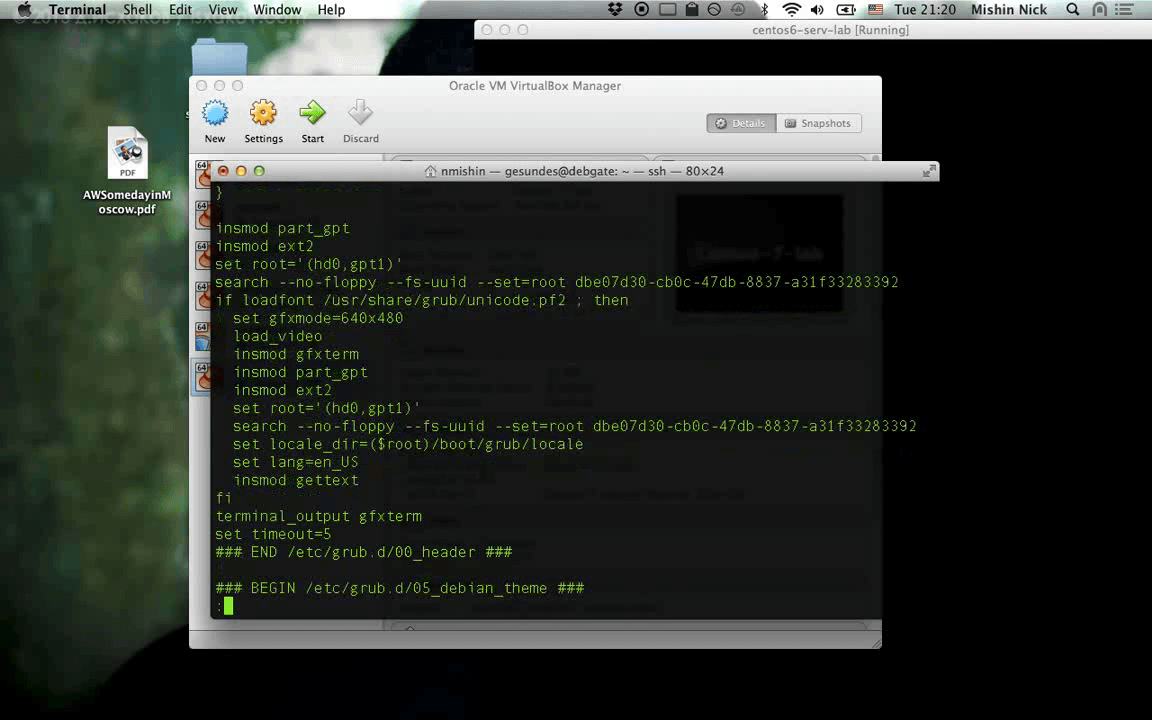Select the blue folder on the desktop

point(219,57)
